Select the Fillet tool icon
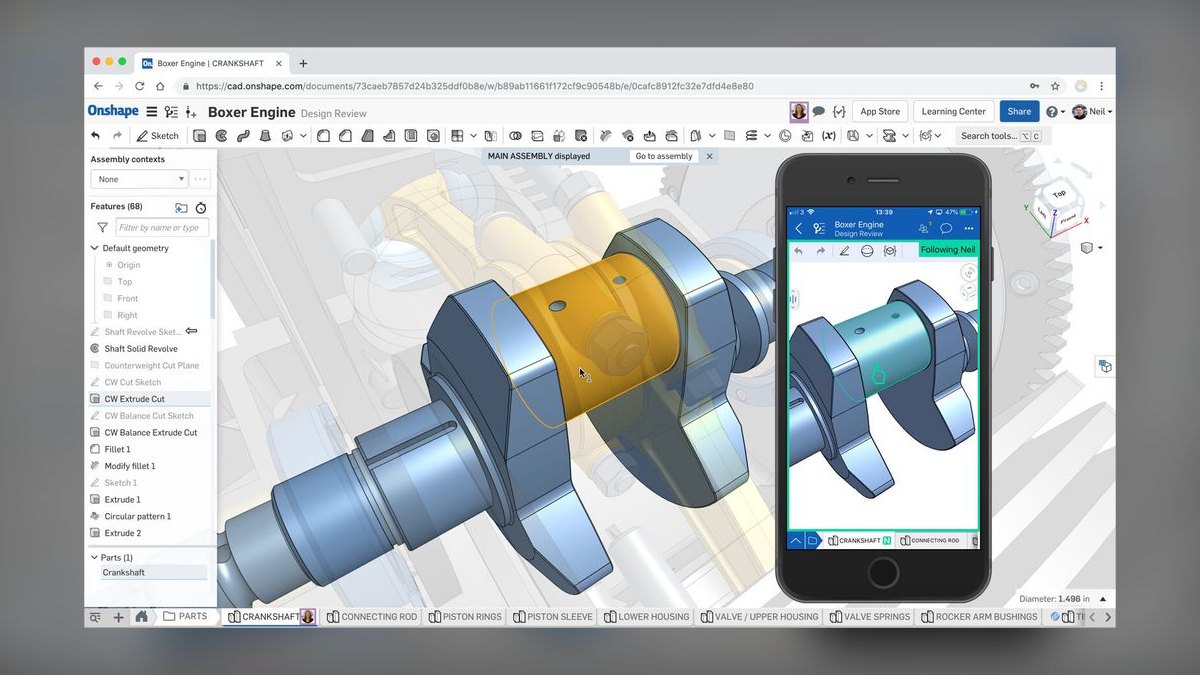The height and width of the screenshot is (675, 1200). tap(323, 136)
